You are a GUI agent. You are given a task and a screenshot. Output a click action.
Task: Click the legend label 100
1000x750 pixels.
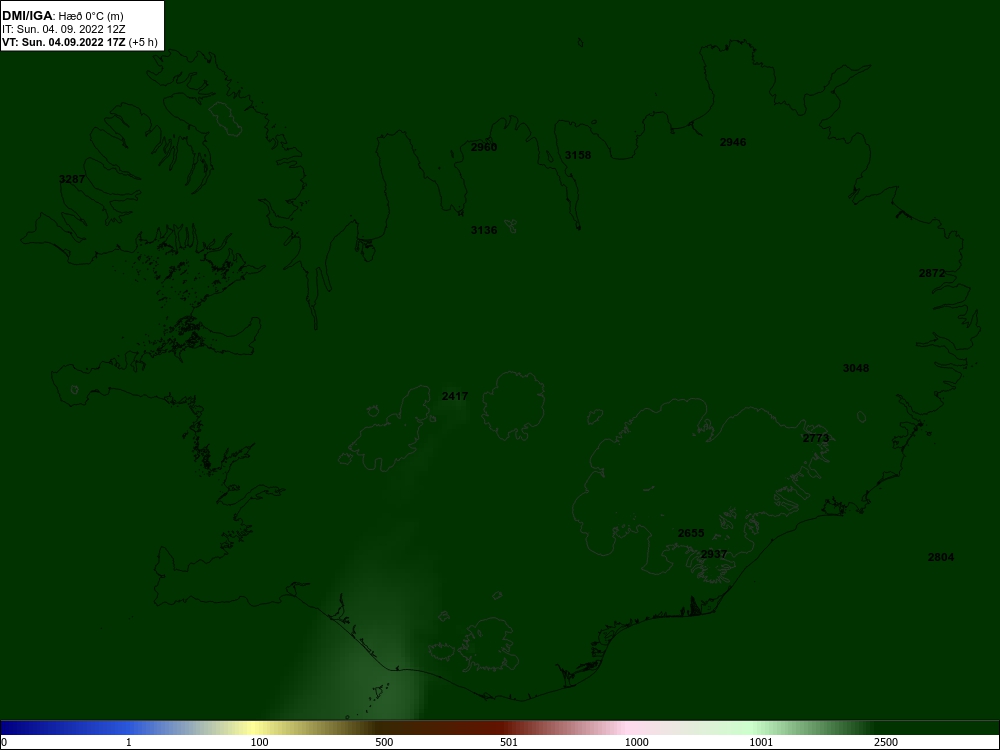[x=259, y=742]
